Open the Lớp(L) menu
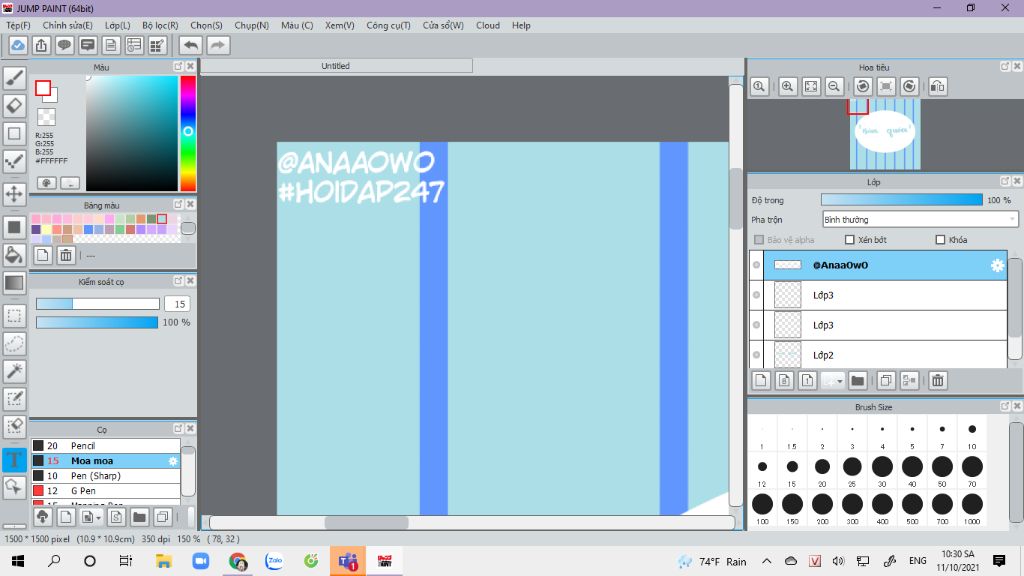 (118, 25)
